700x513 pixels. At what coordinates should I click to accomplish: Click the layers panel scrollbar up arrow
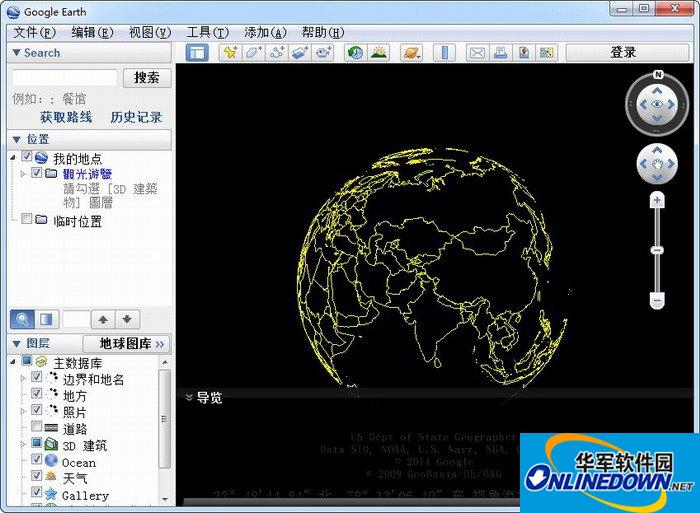point(165,362)
